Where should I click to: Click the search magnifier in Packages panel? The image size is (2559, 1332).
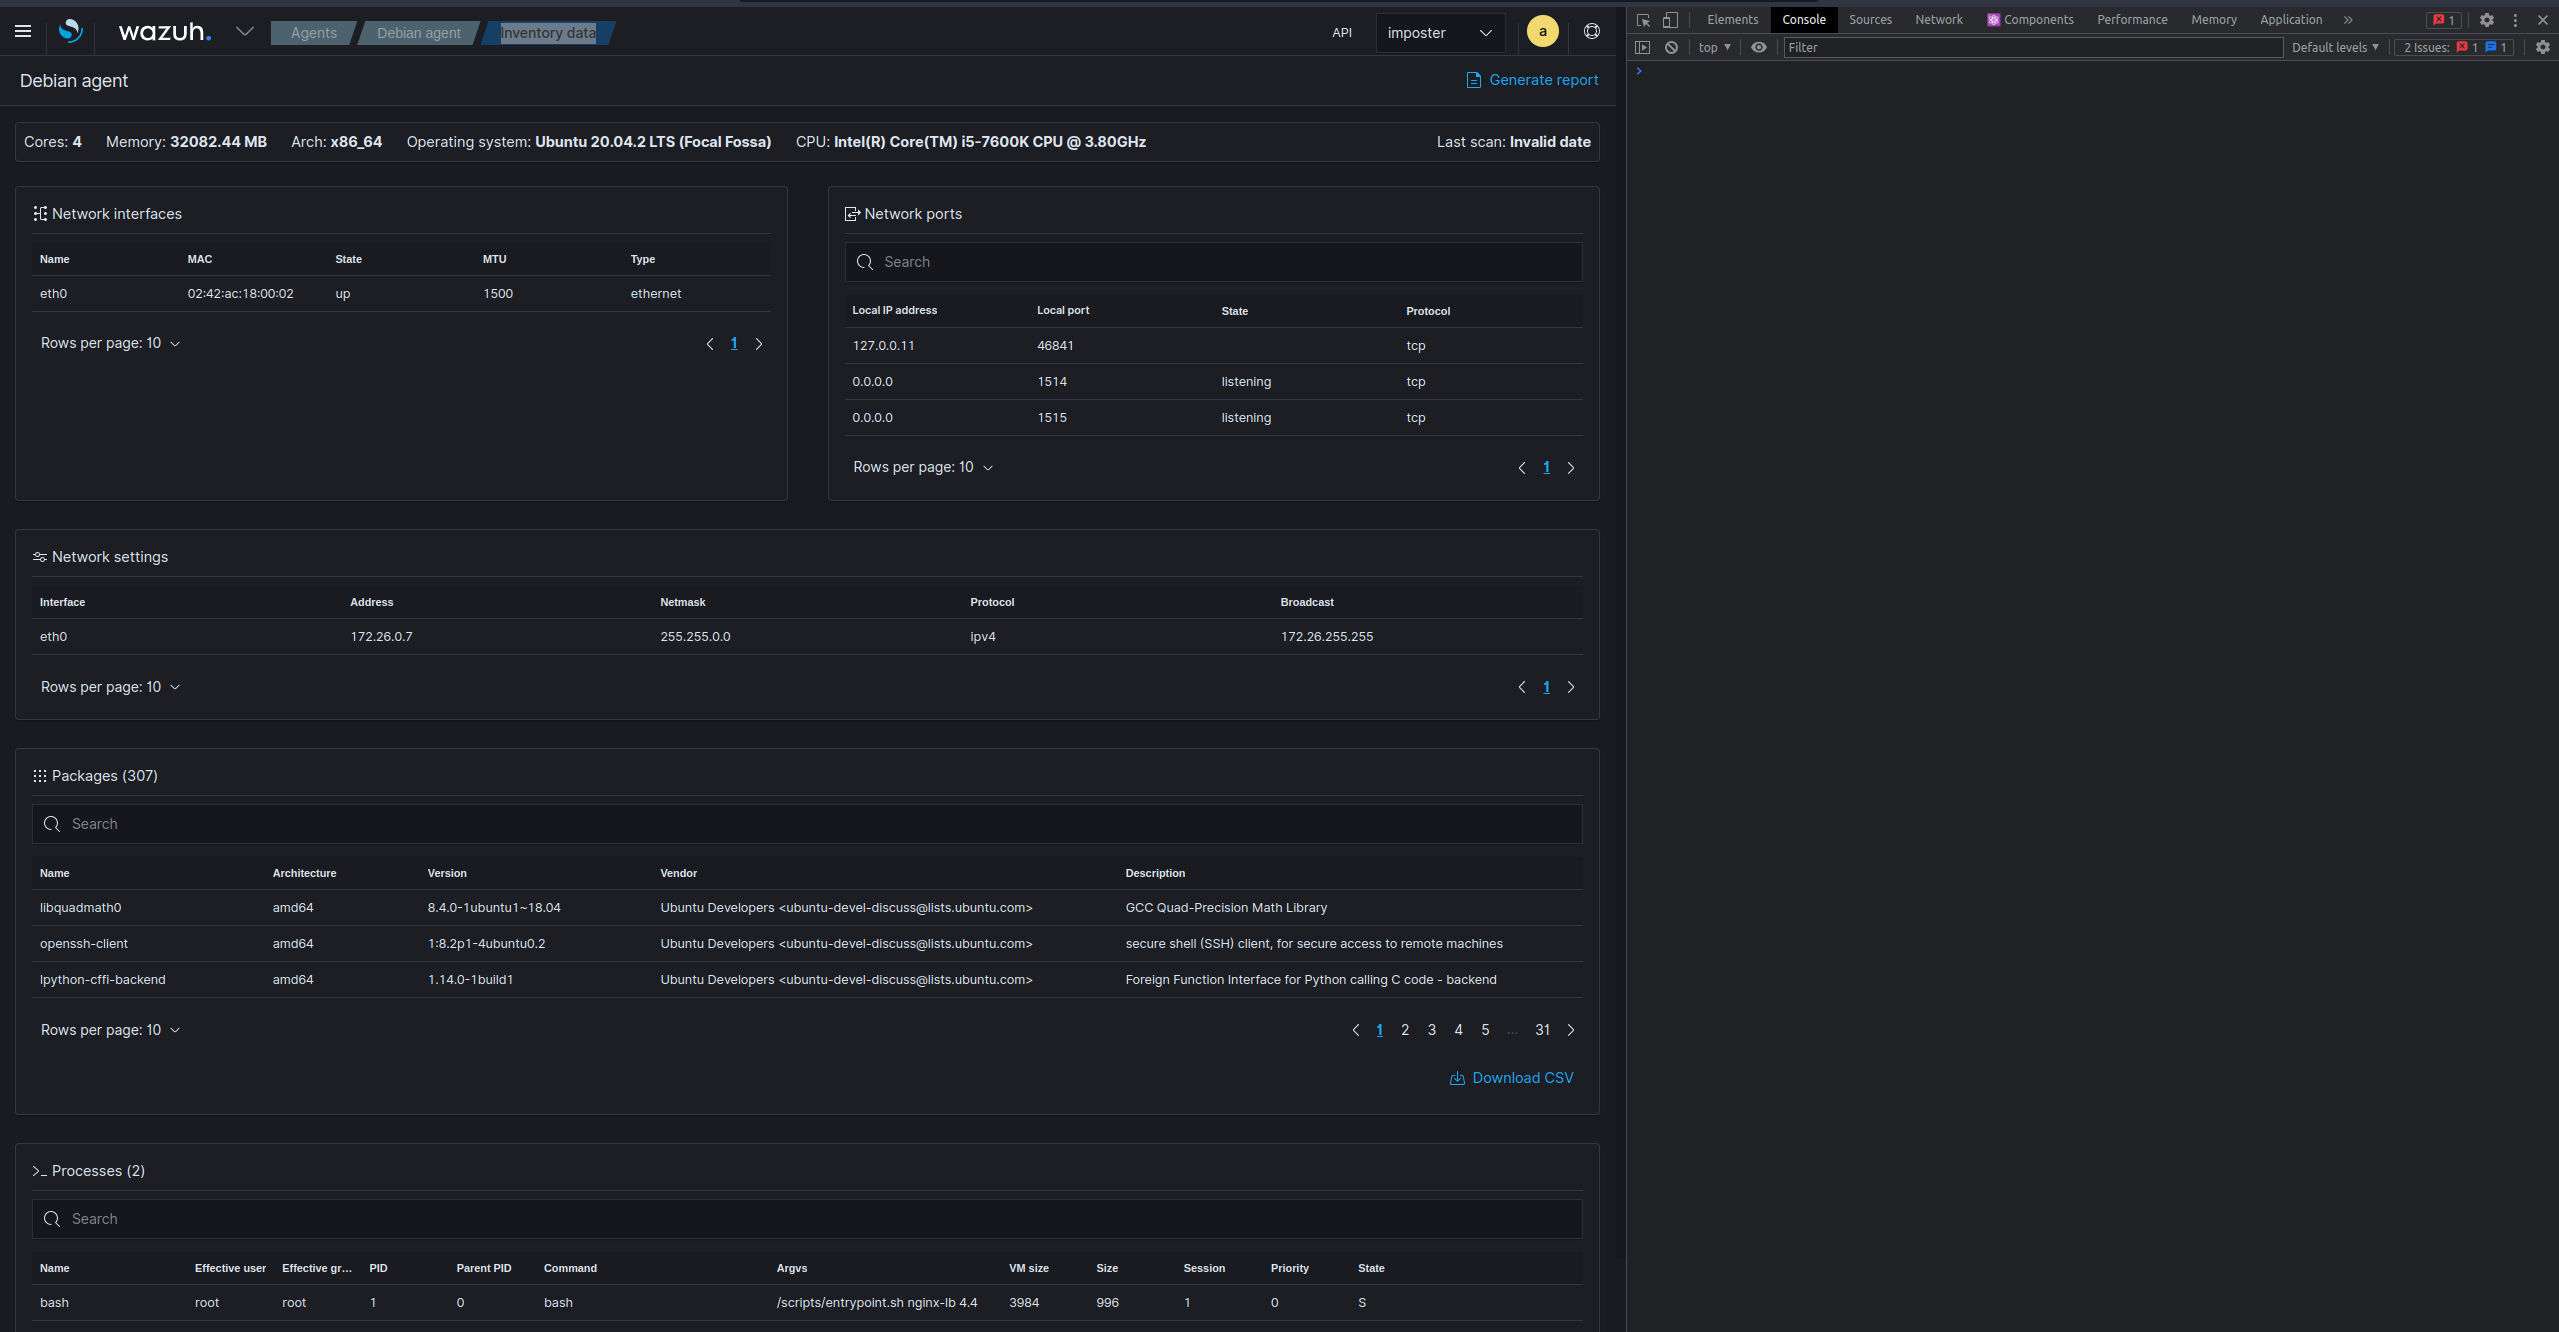[x=52, y=823]
